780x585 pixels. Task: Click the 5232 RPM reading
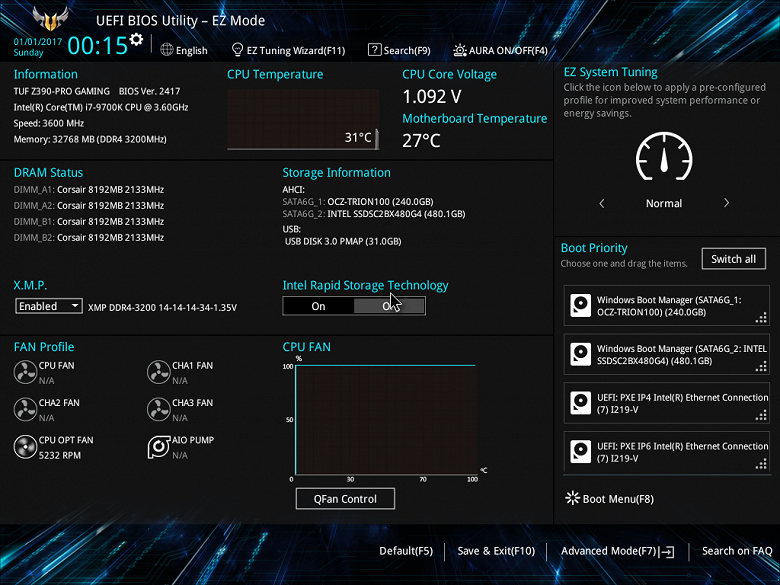pyautogui.click(x=60, y=455)
